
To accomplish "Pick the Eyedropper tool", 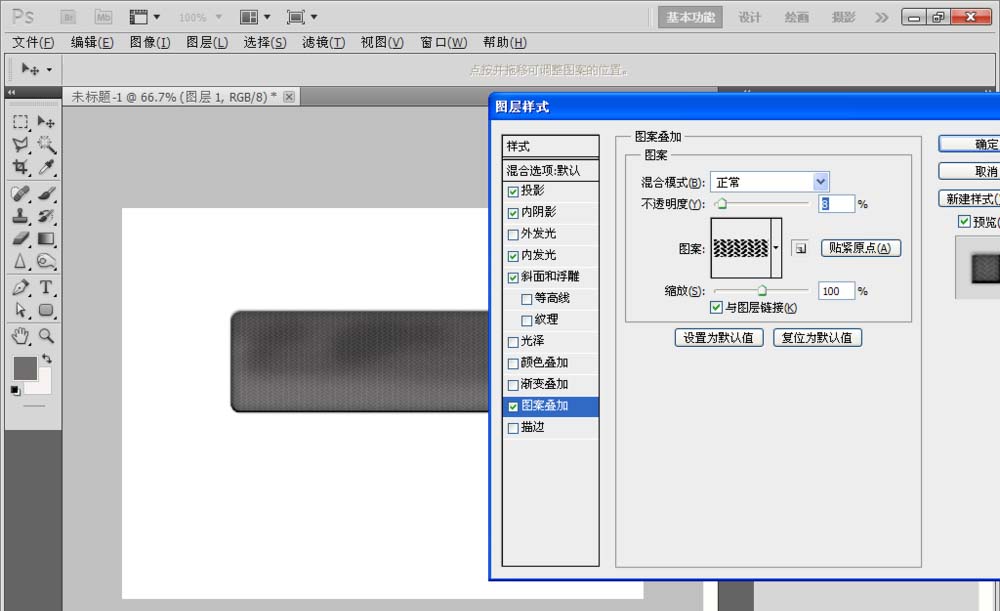I will tap(46, 168).
